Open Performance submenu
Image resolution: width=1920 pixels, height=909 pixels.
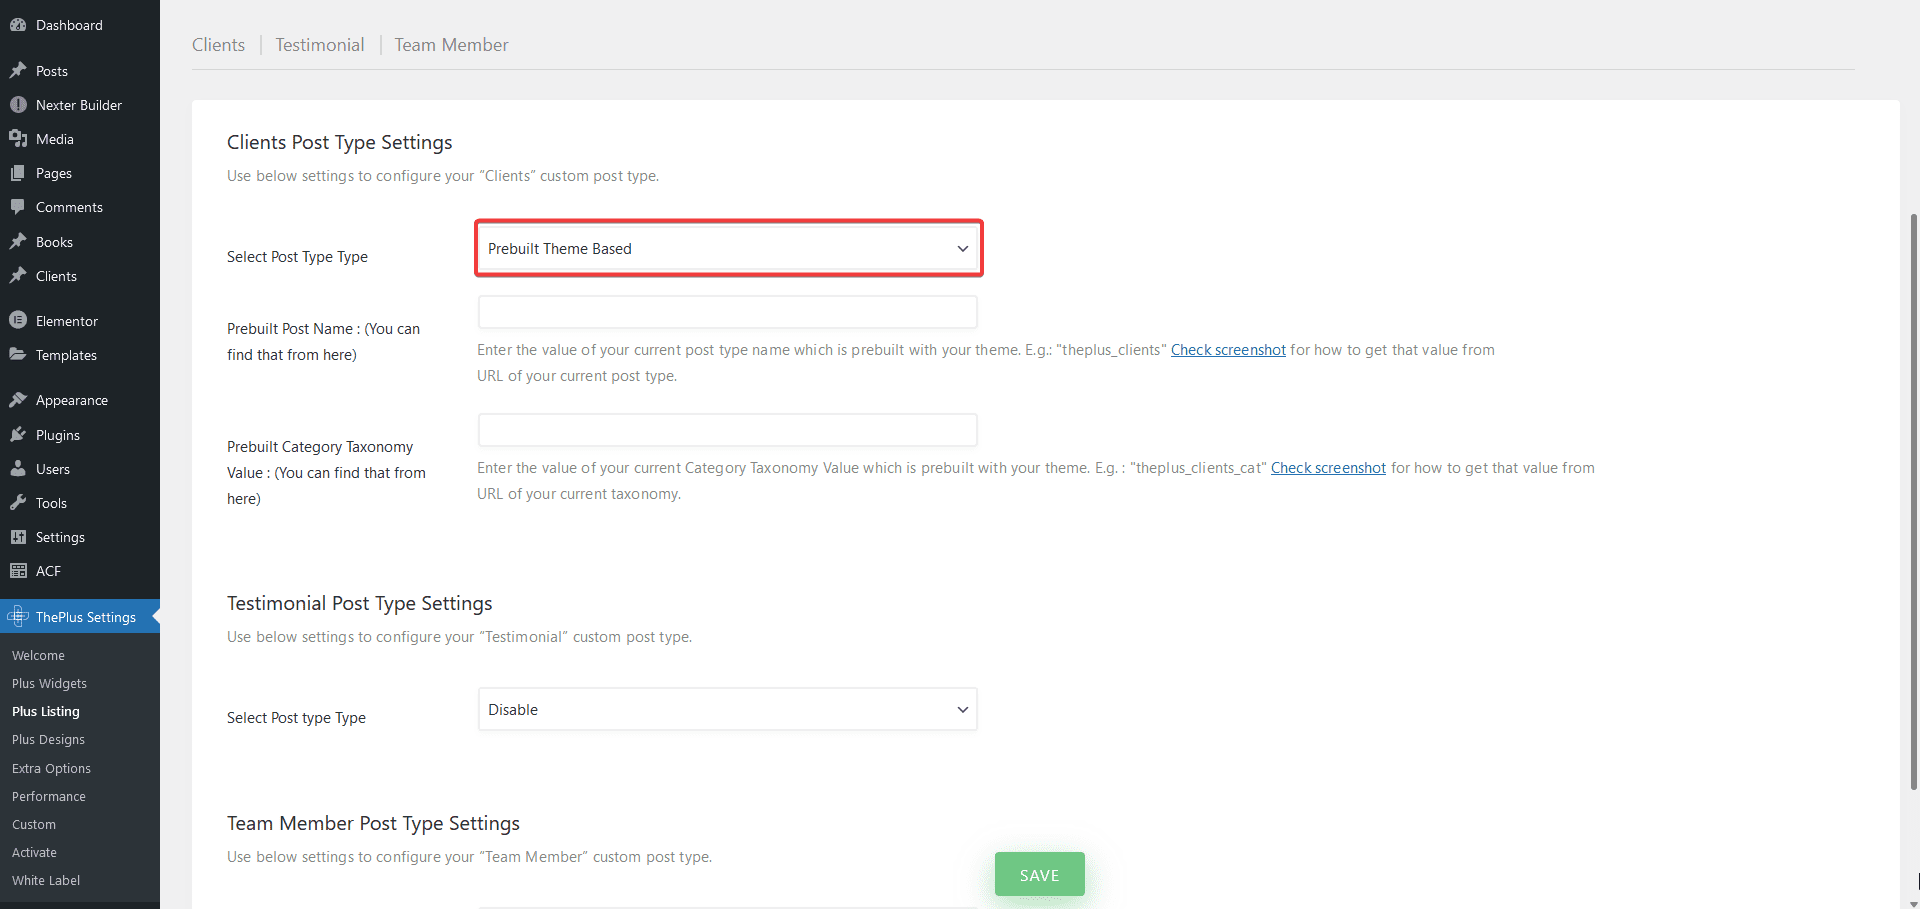tap(49, 797)
